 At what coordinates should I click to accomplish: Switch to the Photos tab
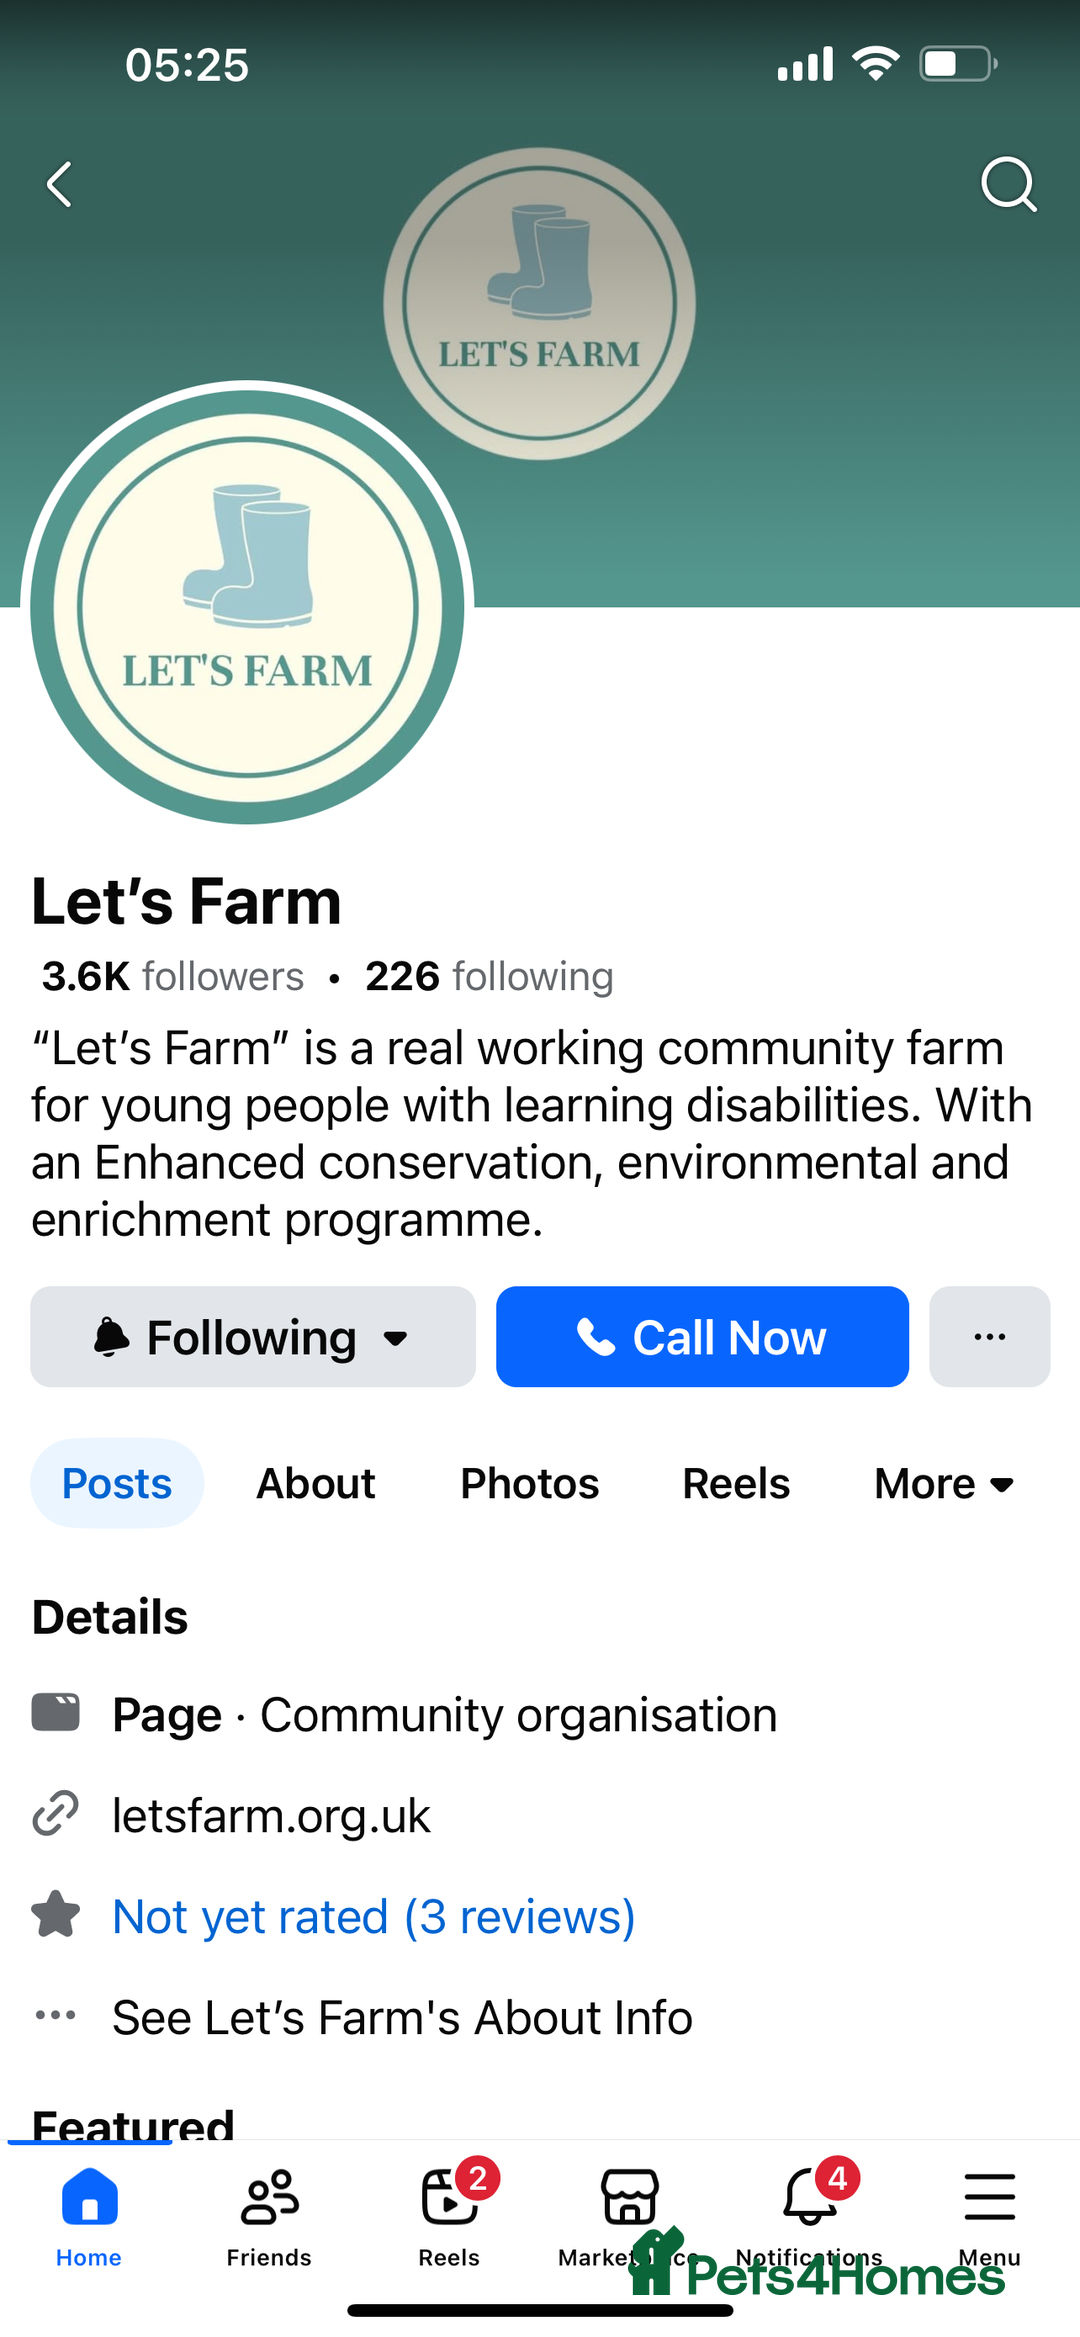pyautogui.click(x=529, y=1483)
